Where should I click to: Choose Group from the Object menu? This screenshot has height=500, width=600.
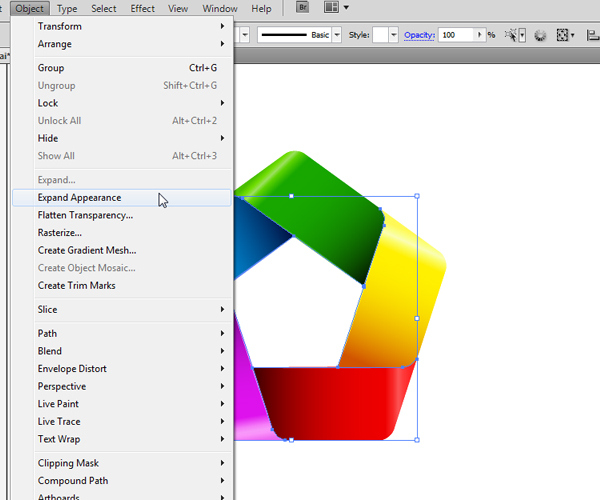click(122, 68)
